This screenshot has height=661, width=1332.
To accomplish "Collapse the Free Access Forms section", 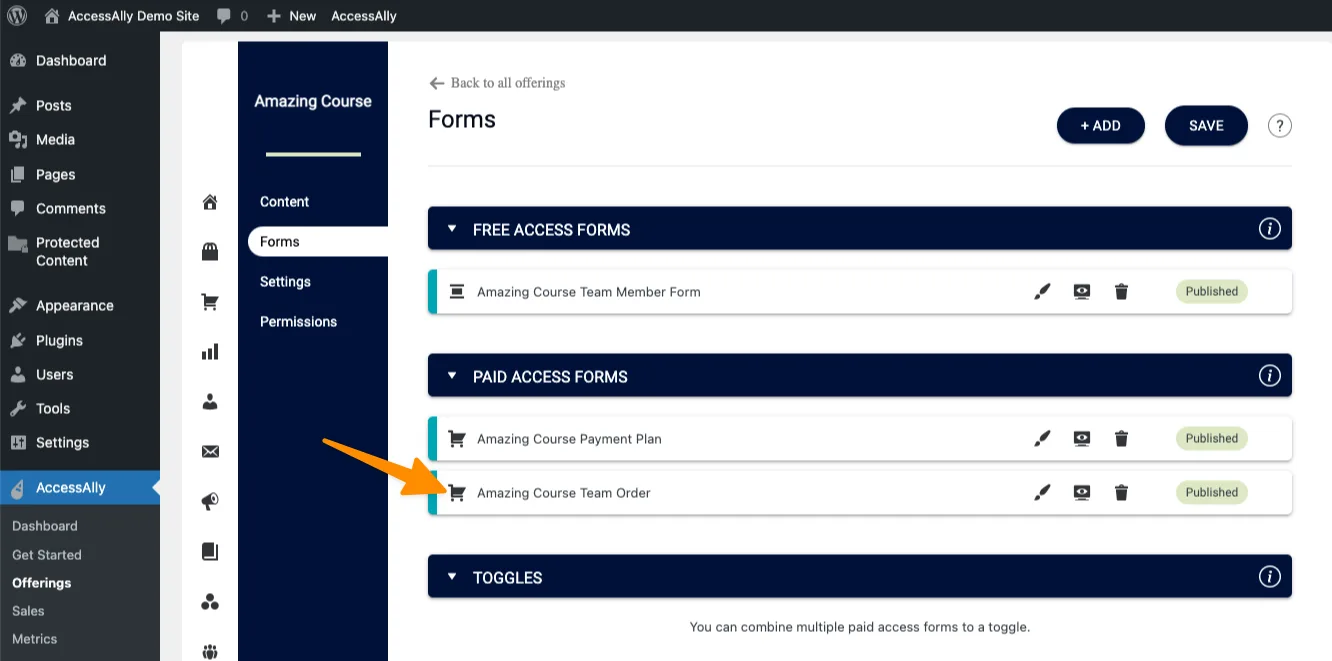I will tap(452, 230).
